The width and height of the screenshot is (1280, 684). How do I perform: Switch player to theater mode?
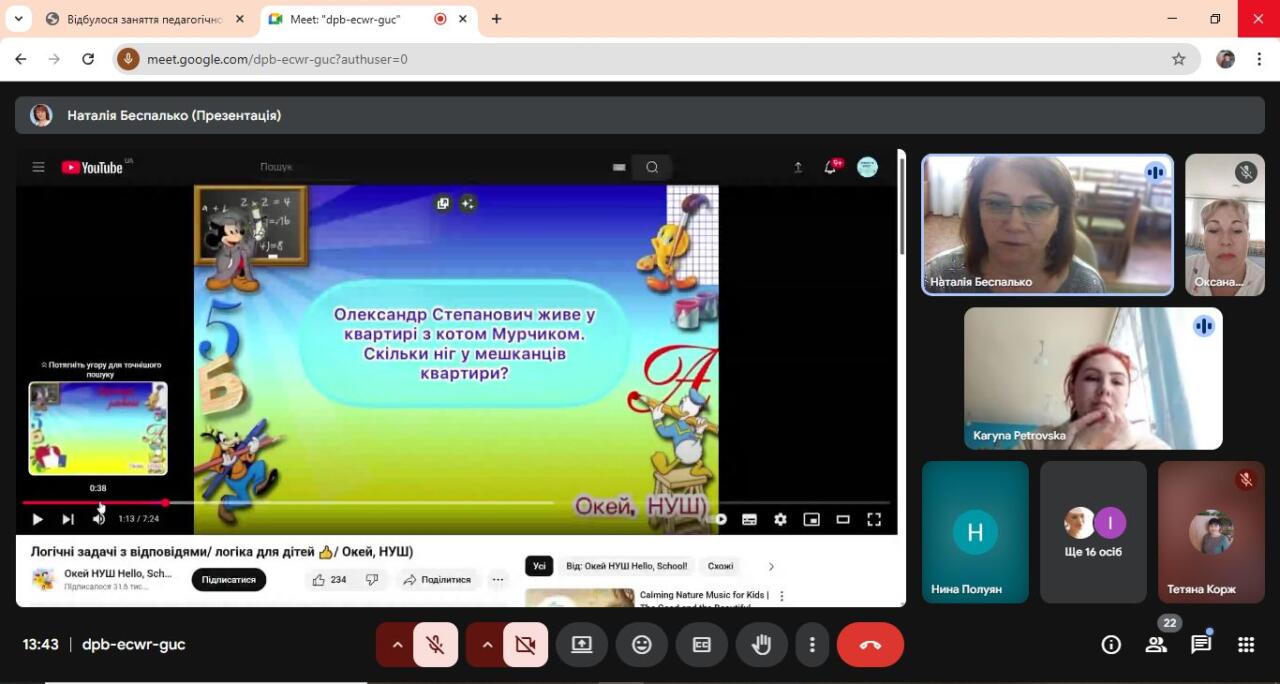pyautogui.click(x=843, y=519)
